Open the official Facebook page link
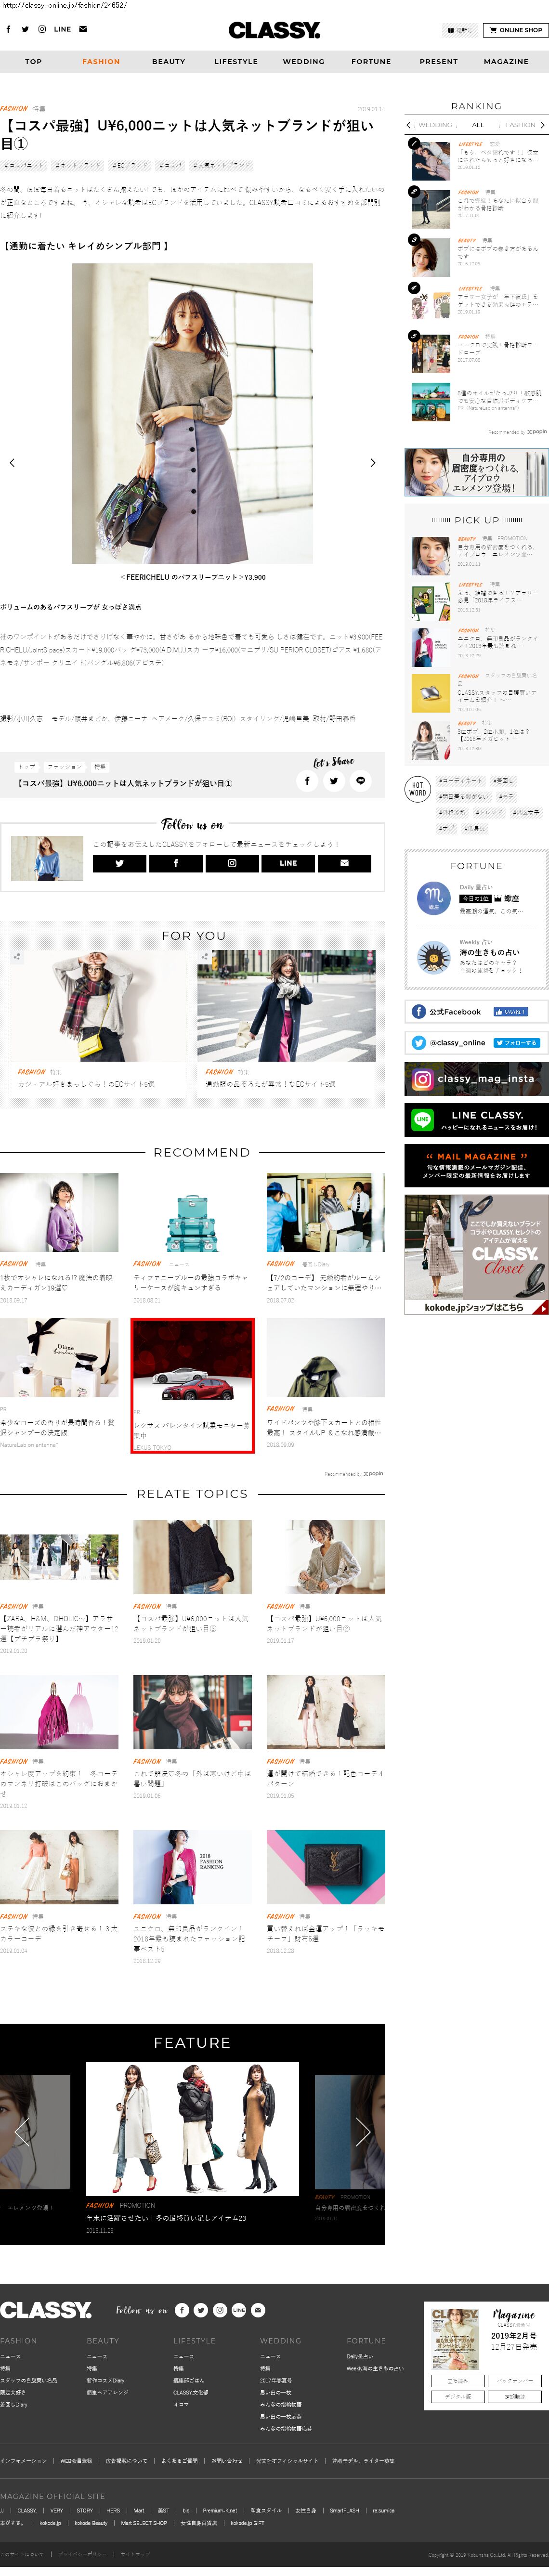 476,1012
